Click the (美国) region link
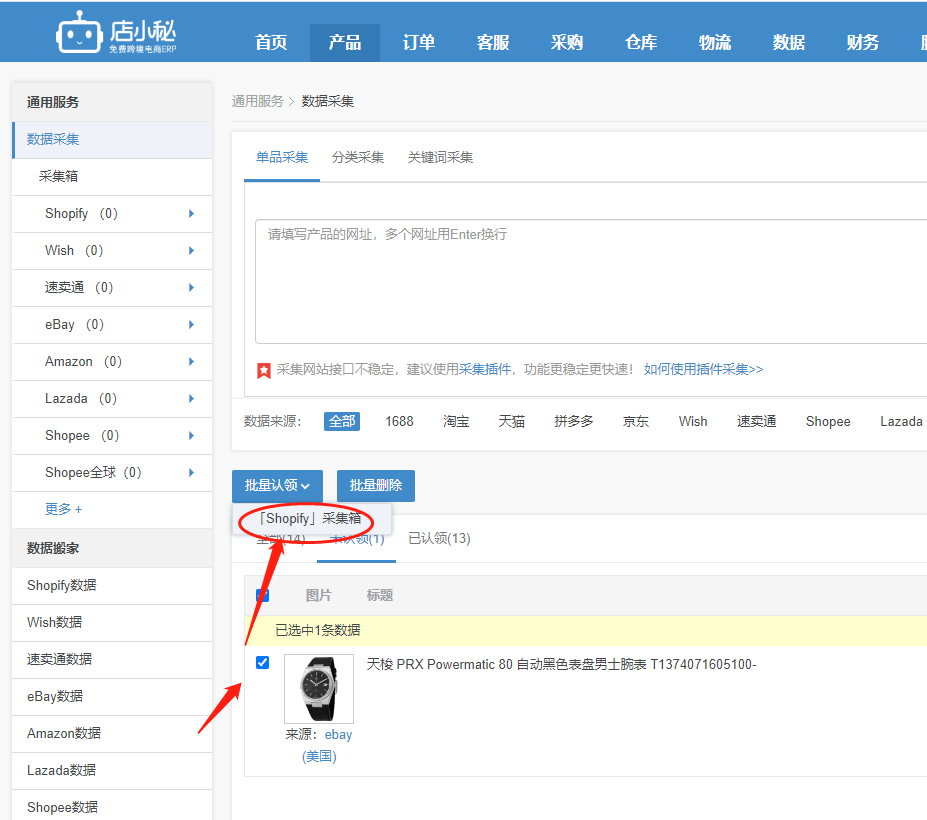Screen dimensions: 927x820 (x=319, y=756)
